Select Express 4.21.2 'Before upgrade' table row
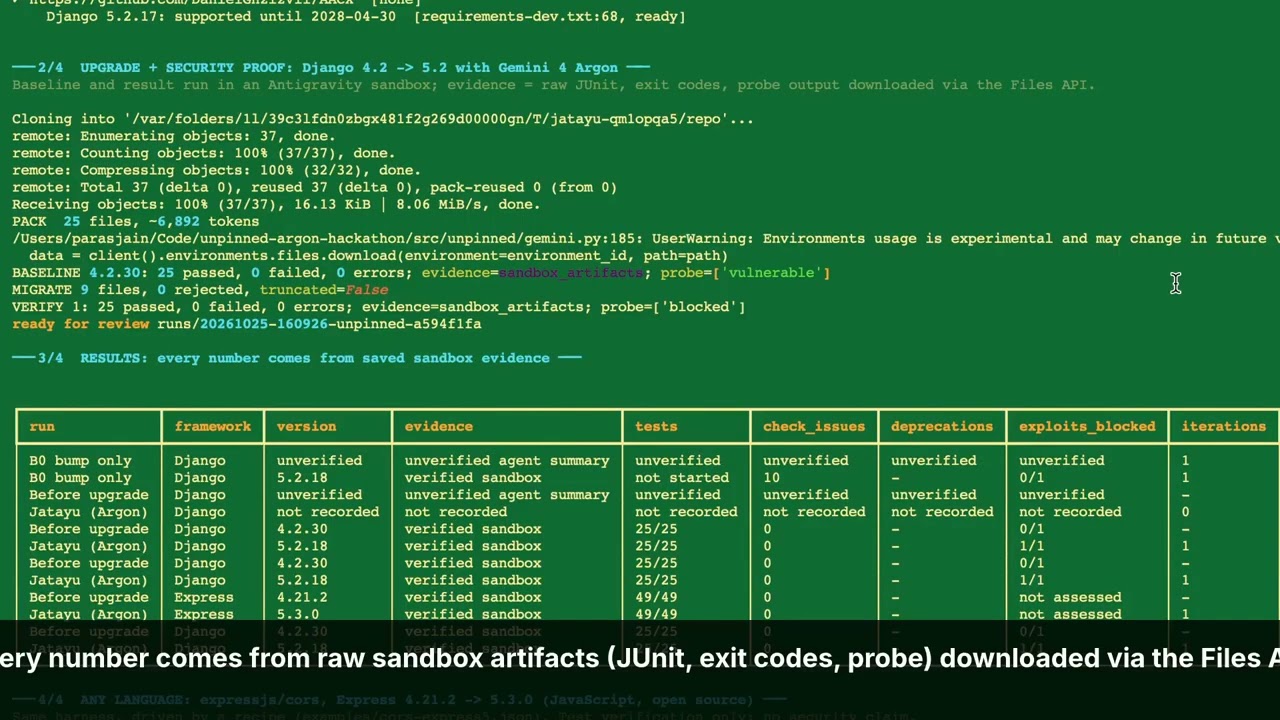The width and height of the screenshot is (1280, 720). pyautogui.click(x=647, y=597)
